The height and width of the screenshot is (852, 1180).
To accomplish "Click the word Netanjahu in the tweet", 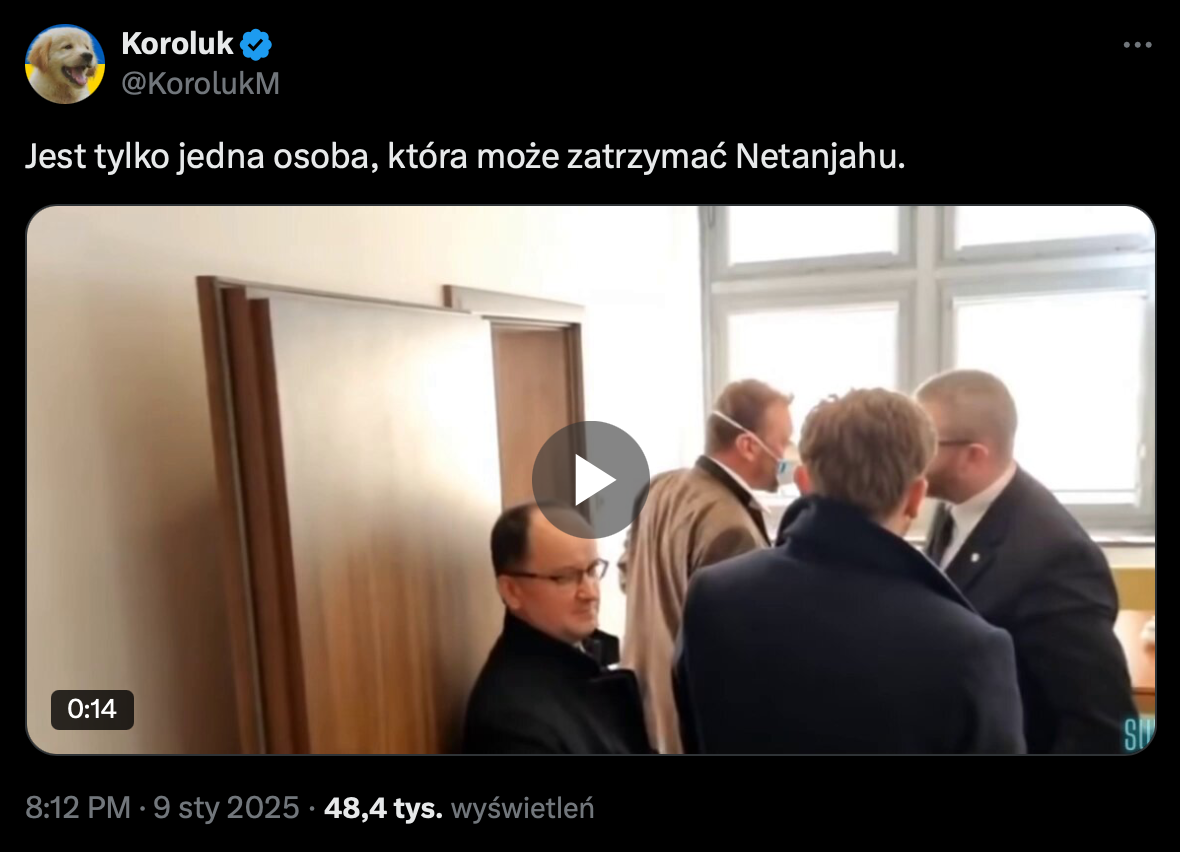I will click(820, 157).
